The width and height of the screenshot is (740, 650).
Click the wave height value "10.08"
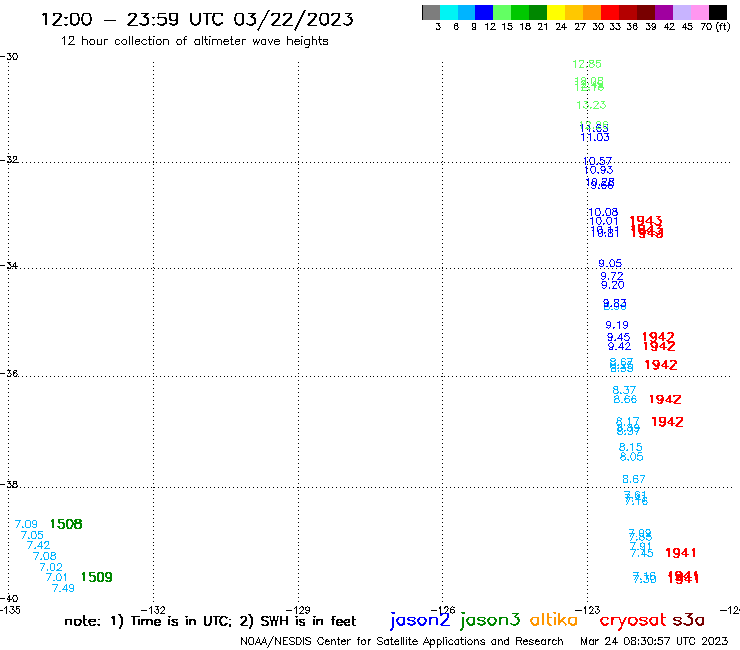click(603, 212)
